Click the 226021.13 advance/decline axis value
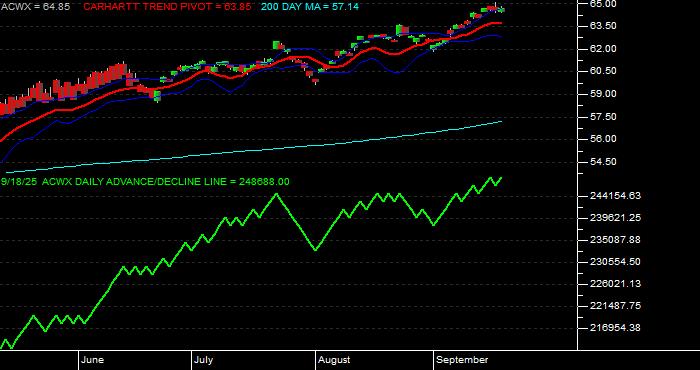Screen dimensions: 700x370 click(616, 284)
